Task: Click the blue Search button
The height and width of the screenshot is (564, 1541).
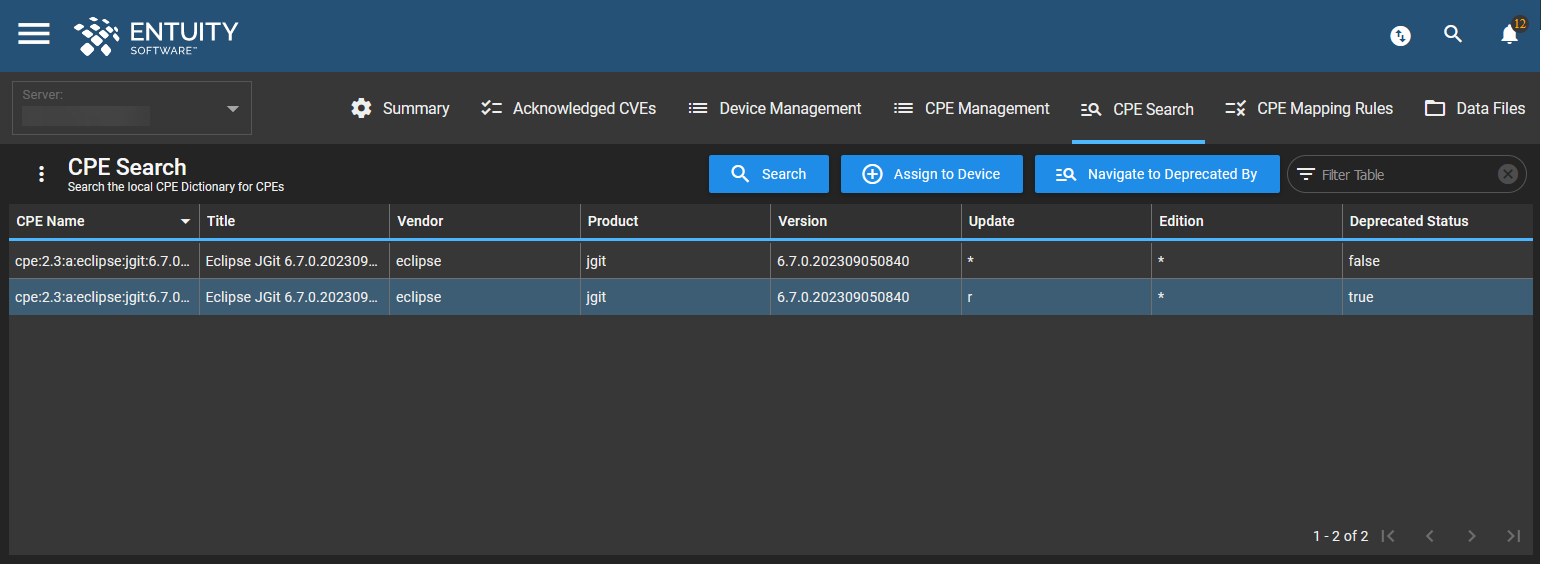Action: (x=769, y=174)
